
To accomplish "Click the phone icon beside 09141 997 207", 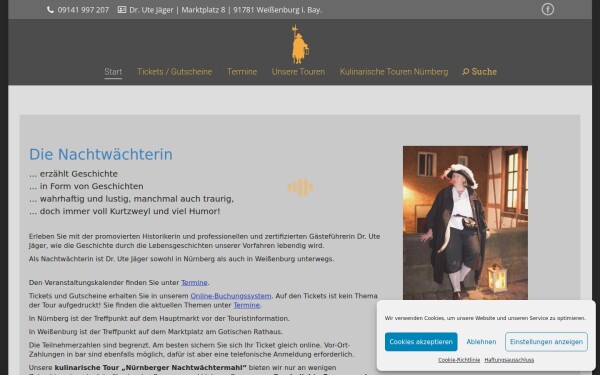I will (50, 10).
